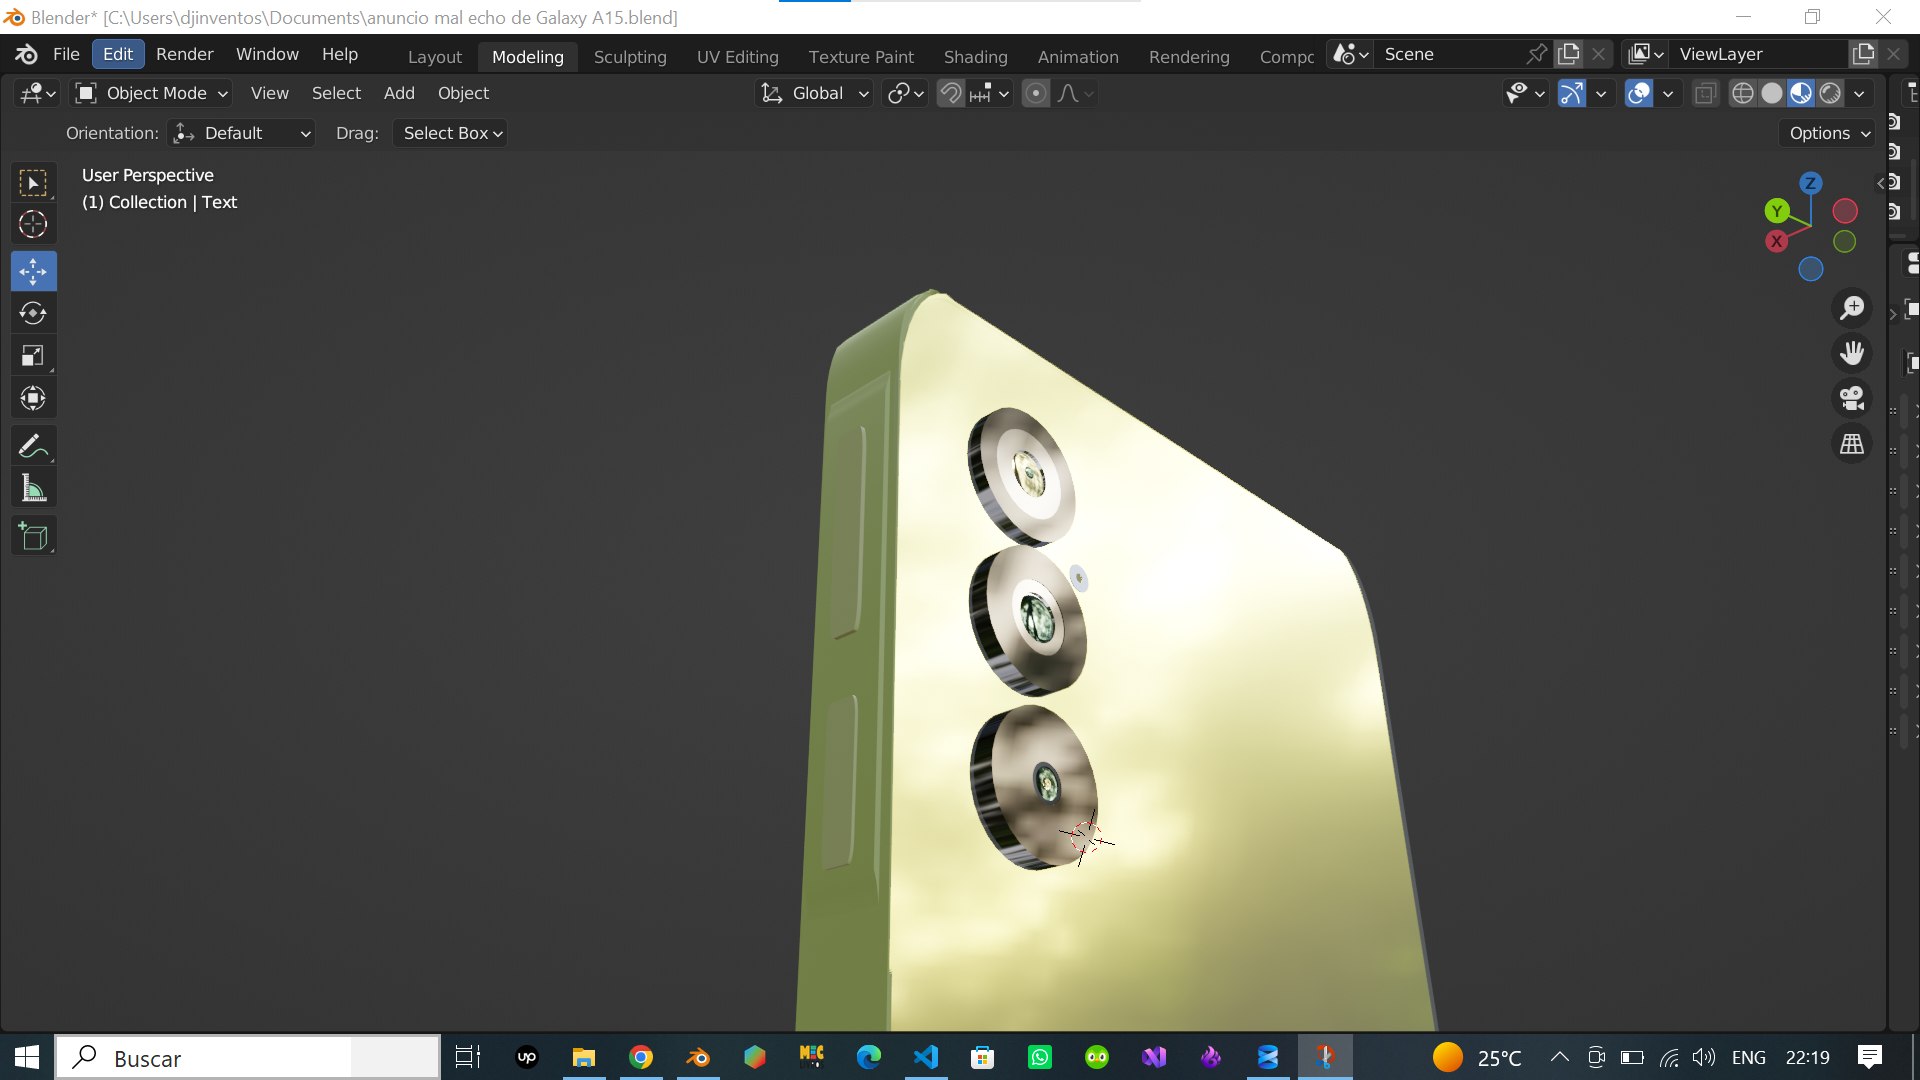Switch to the Sculpting workspace tab
The height and width of the screenshot is (1080, 1920).
[x=630, y=57]
